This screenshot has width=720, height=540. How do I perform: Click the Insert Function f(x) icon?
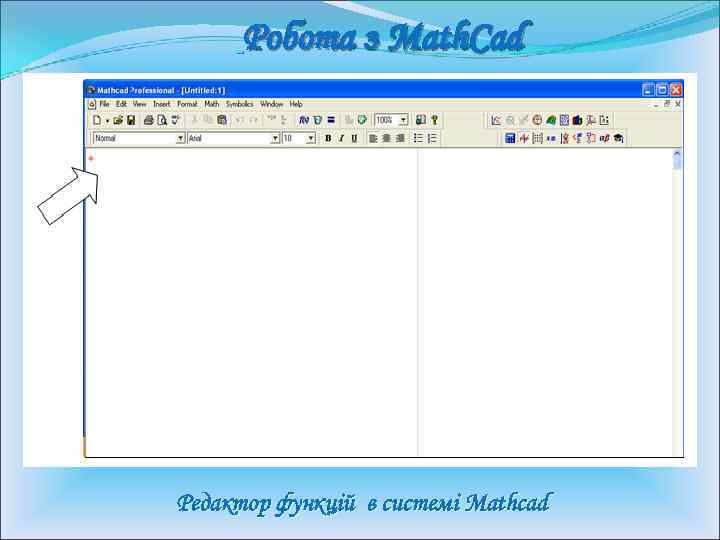tap(304, 120)
